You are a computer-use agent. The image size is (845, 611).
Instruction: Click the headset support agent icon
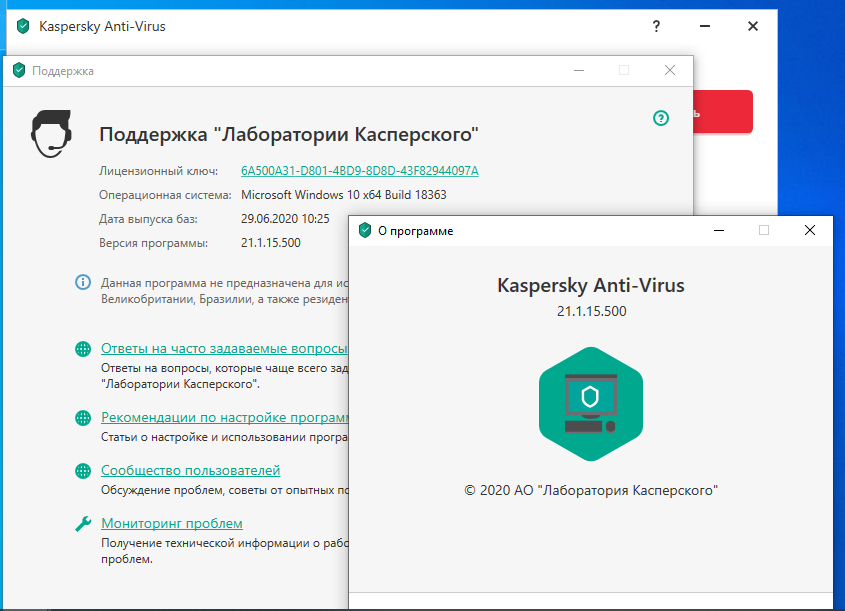pos(51,133)
